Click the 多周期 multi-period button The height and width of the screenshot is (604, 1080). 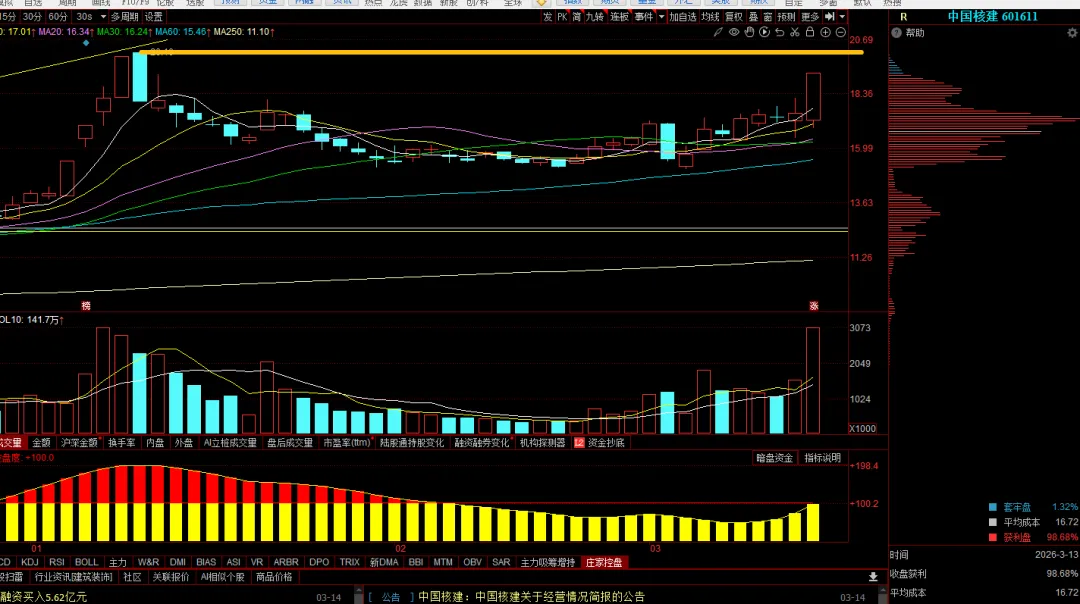125,17
